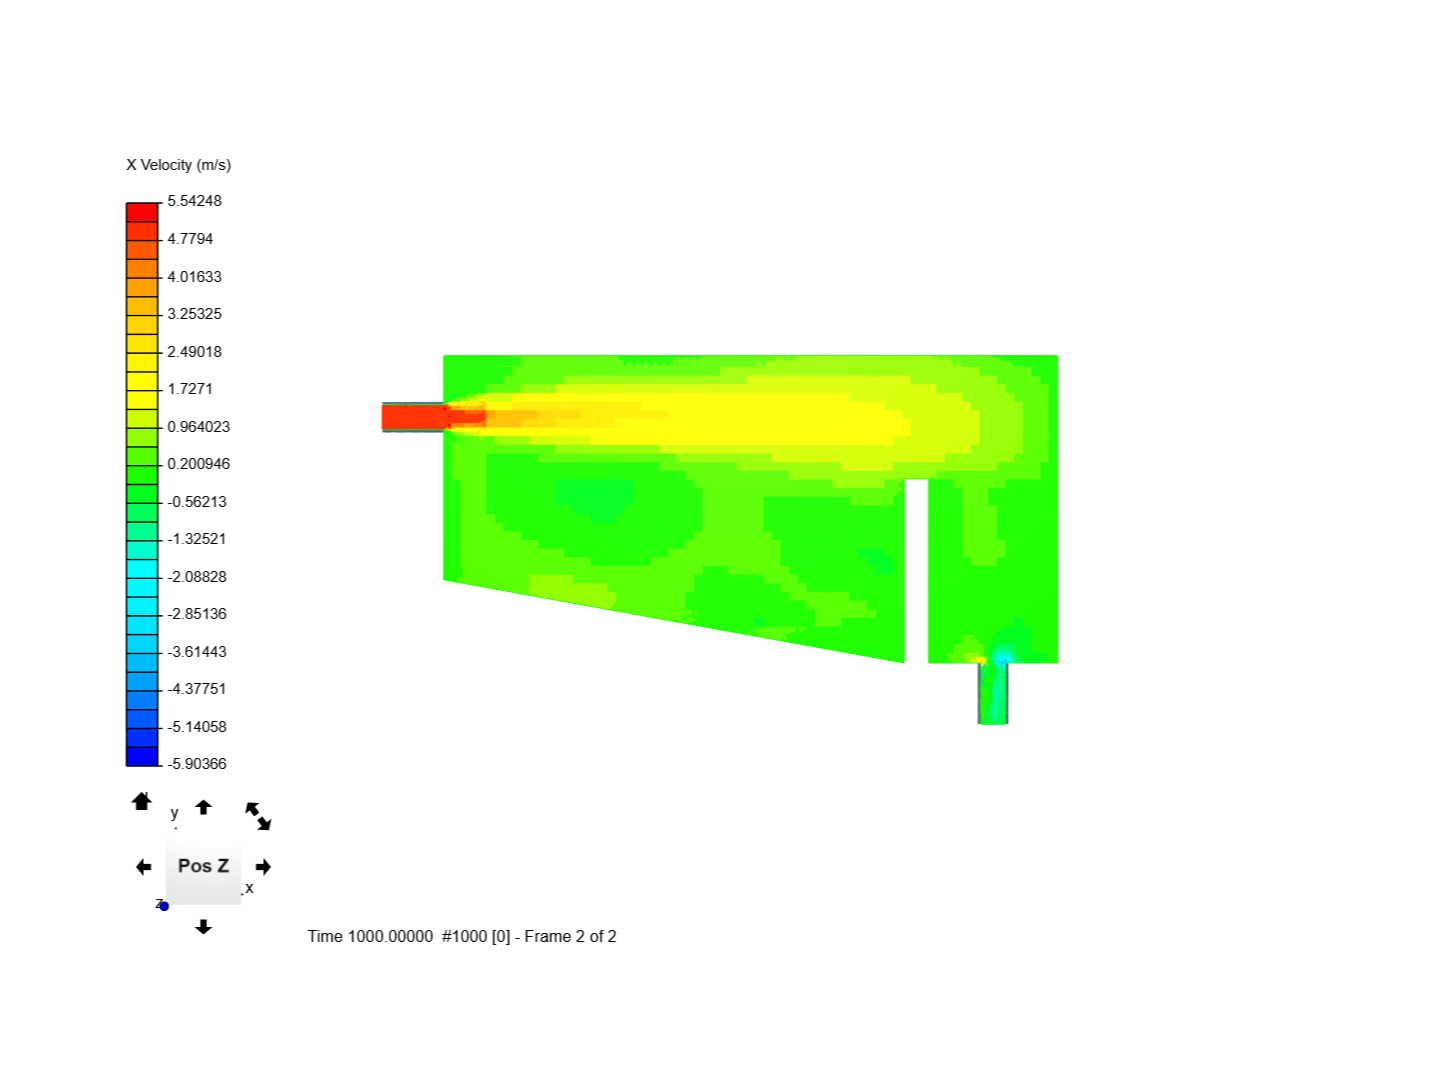Click the red inlet pipe on the model
1440x1080 pixels.
[x=413, y=417]
